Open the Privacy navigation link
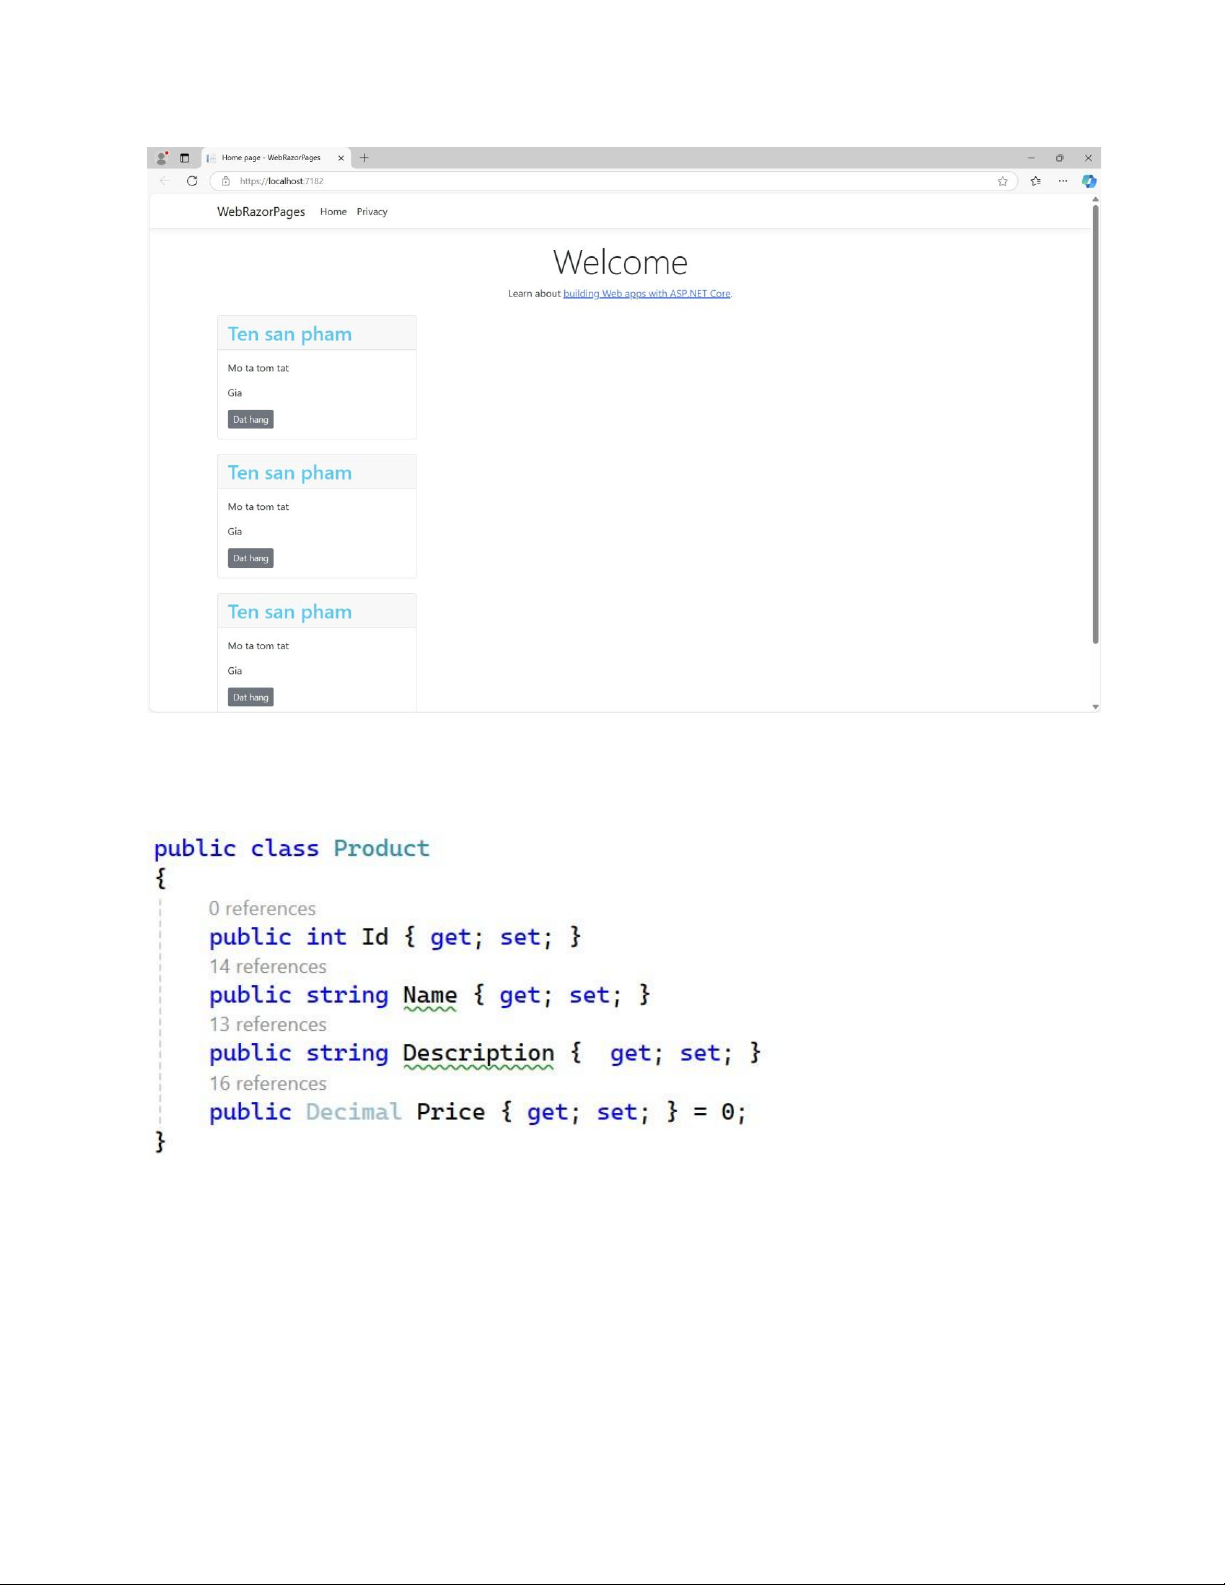 click(372, 212)
